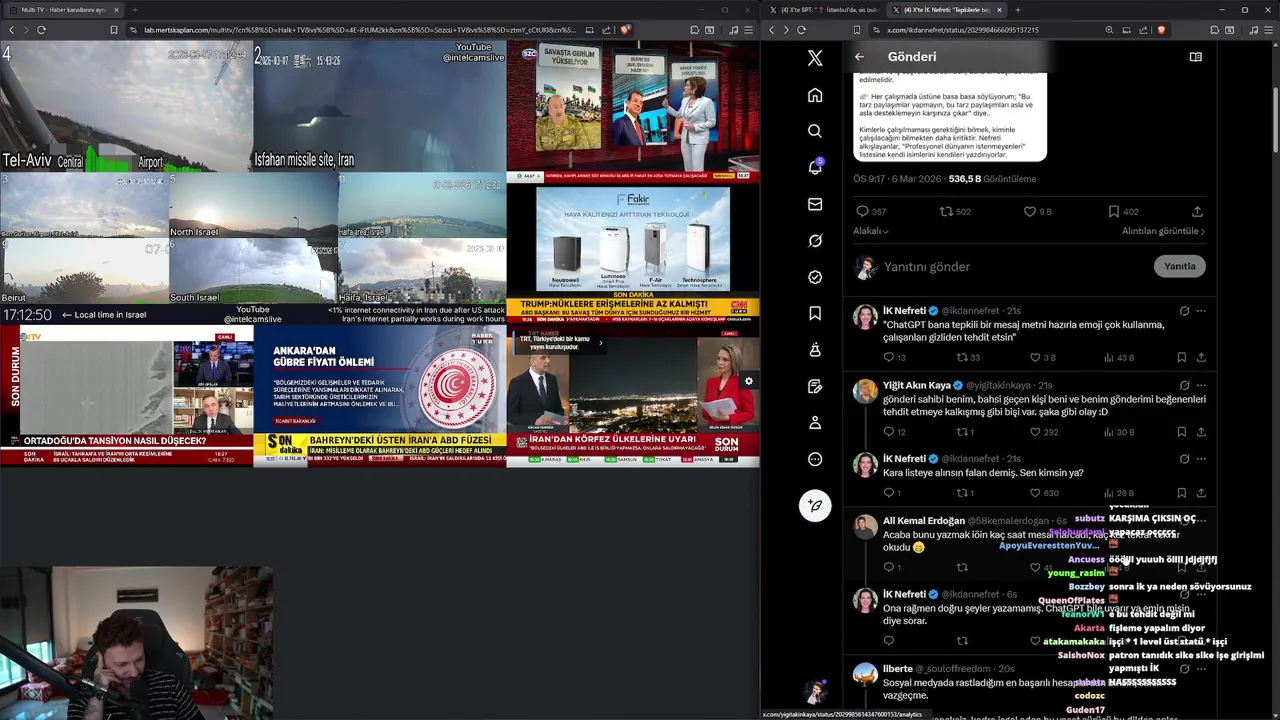Open the Brave menu in X window
The image size is (1280, 720).
pyautogui.click(x=1268, y=30)
